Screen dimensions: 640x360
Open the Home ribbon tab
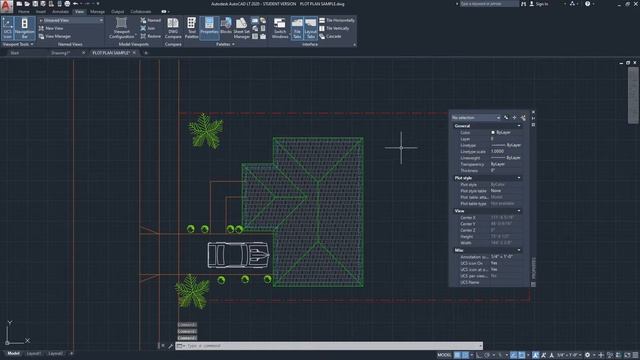(x=24, y=12)
